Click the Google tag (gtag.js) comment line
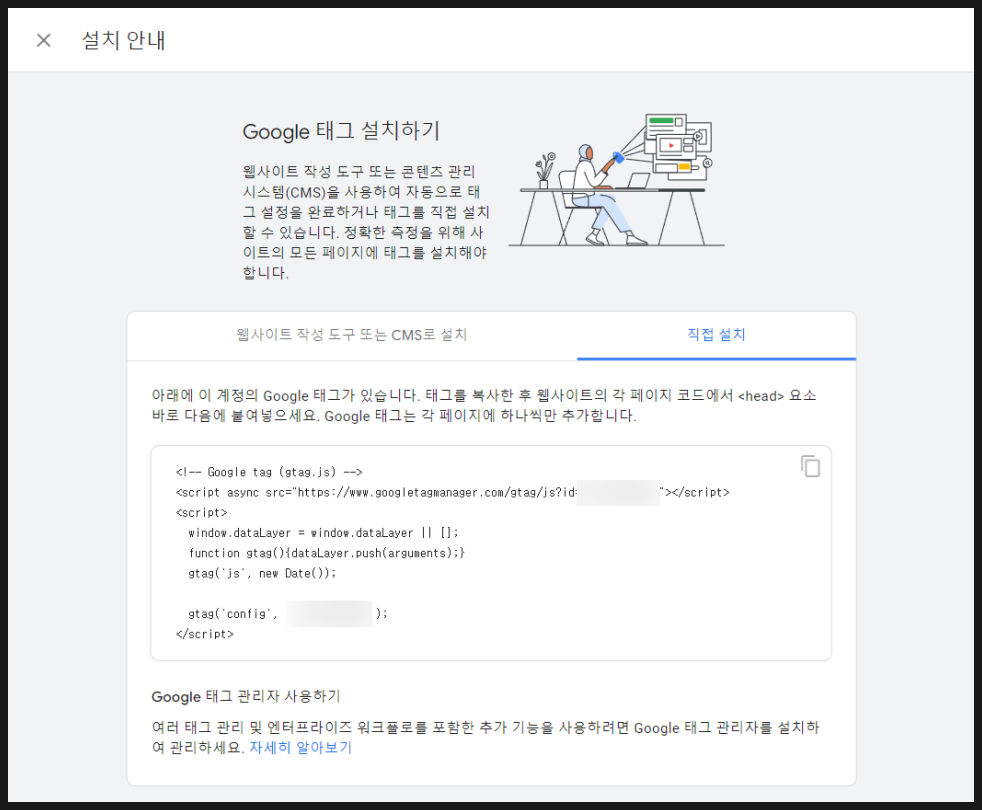Viewport: 982px width, 810px height. tap(268, 472)
